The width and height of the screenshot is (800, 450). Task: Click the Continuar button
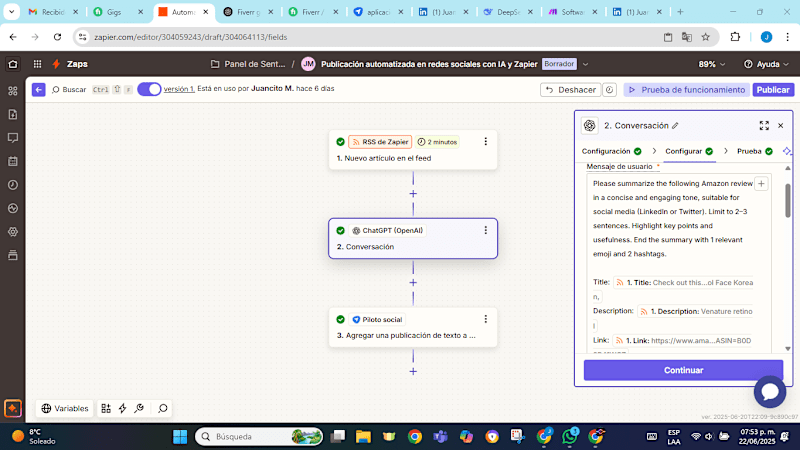[683, 370]
